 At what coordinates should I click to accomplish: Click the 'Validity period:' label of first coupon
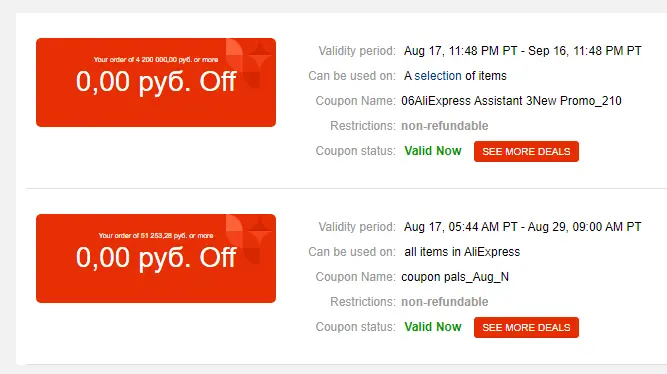pos(357,51)
